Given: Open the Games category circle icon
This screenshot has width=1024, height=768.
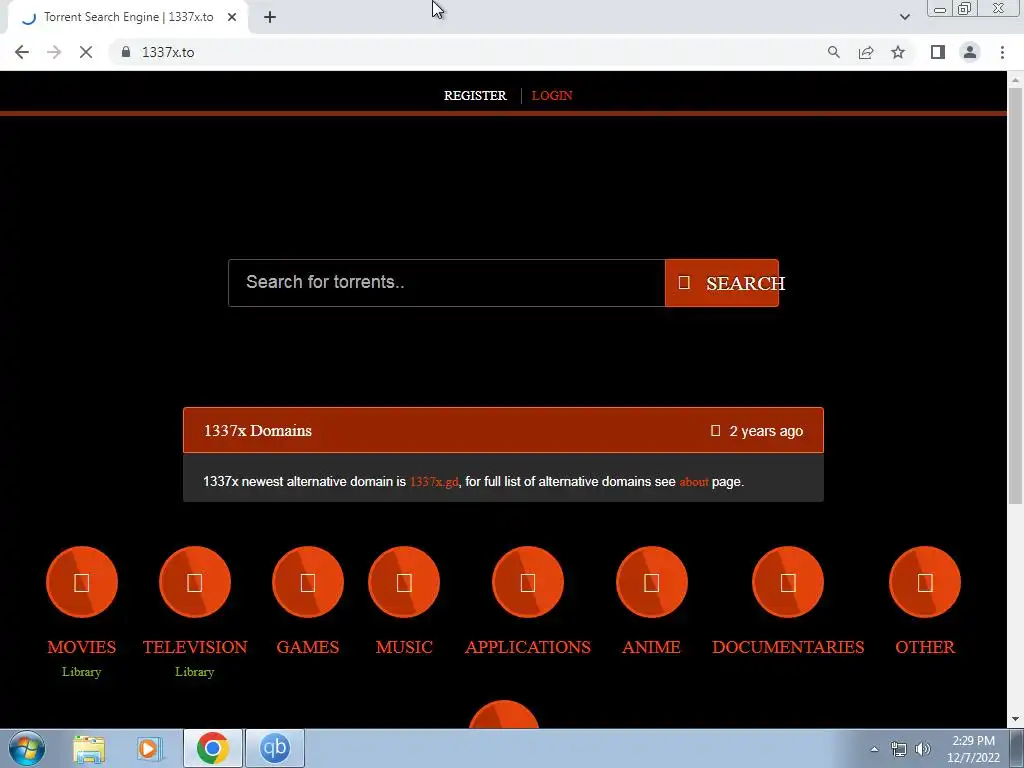Looking at the screenshot, I should tap(308, 582).
